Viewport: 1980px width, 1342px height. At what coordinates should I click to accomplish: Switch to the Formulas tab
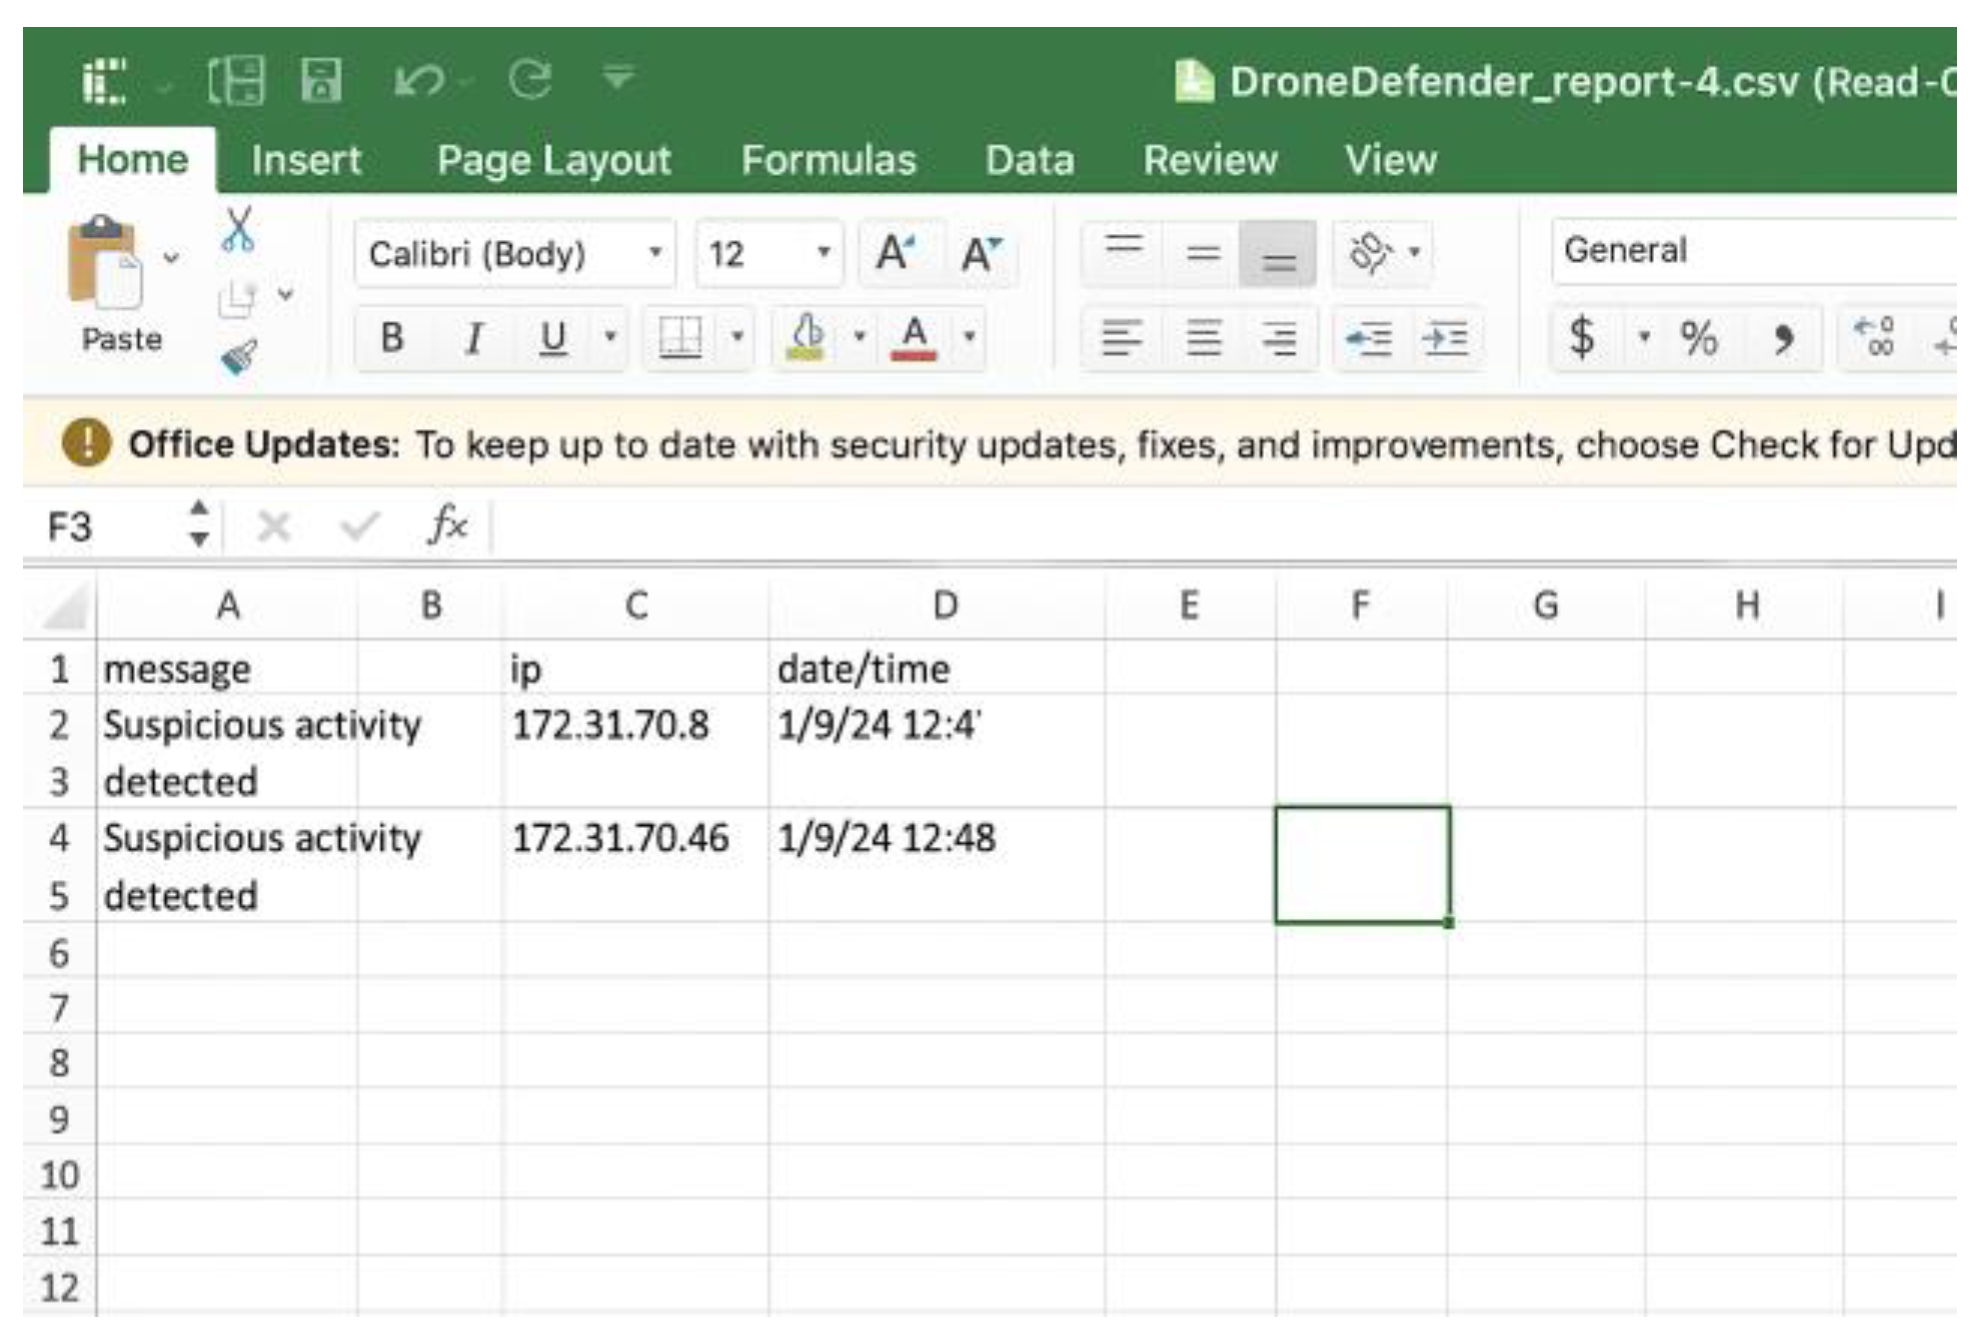point(828,160)
